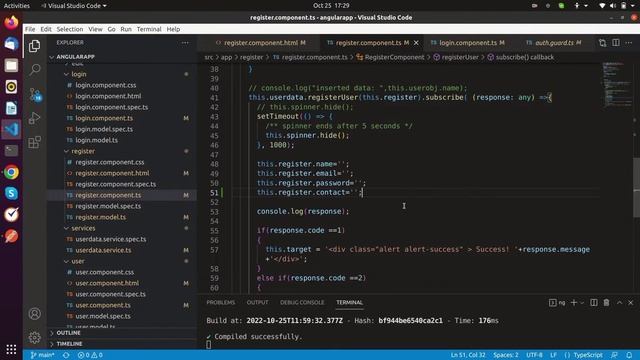This screenshot has width=640, height=360.
Task: Change the LF end of line sequence
Action: [553, 355]
